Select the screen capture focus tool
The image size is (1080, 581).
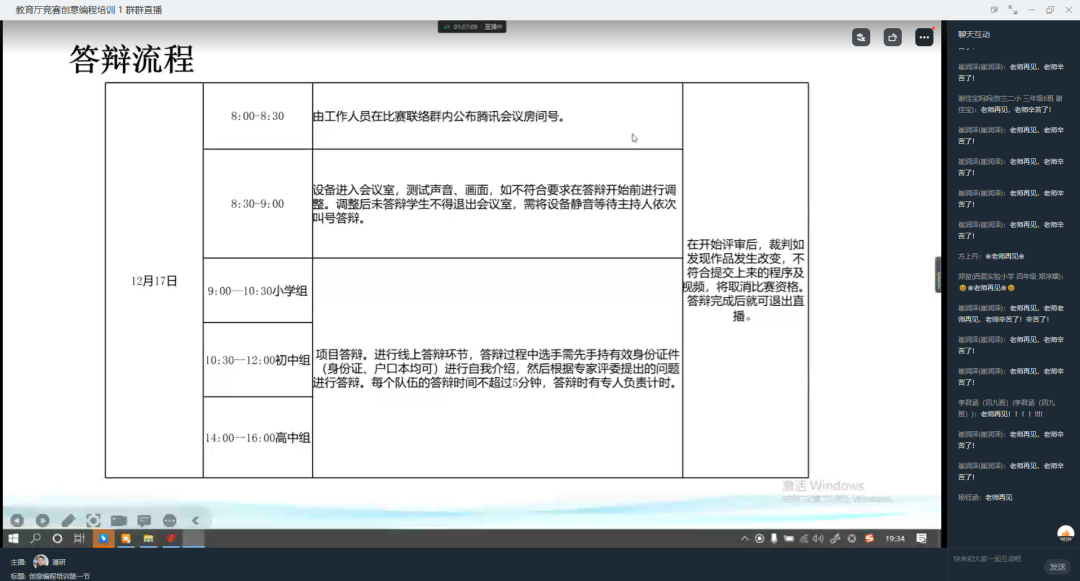pos(94,520)
